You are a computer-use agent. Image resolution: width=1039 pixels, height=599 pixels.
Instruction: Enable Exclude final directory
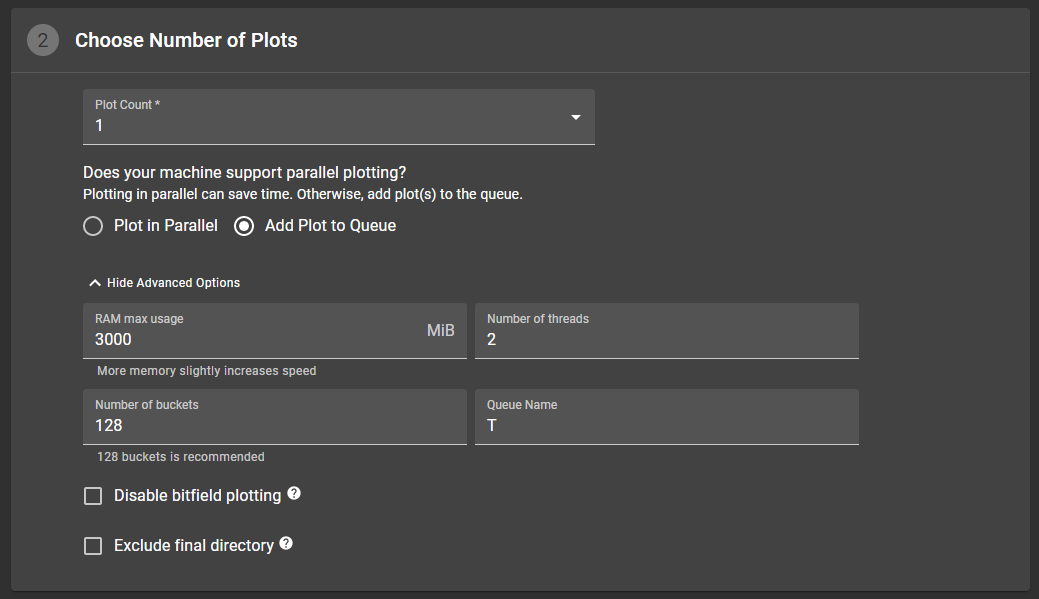[93, 545]
